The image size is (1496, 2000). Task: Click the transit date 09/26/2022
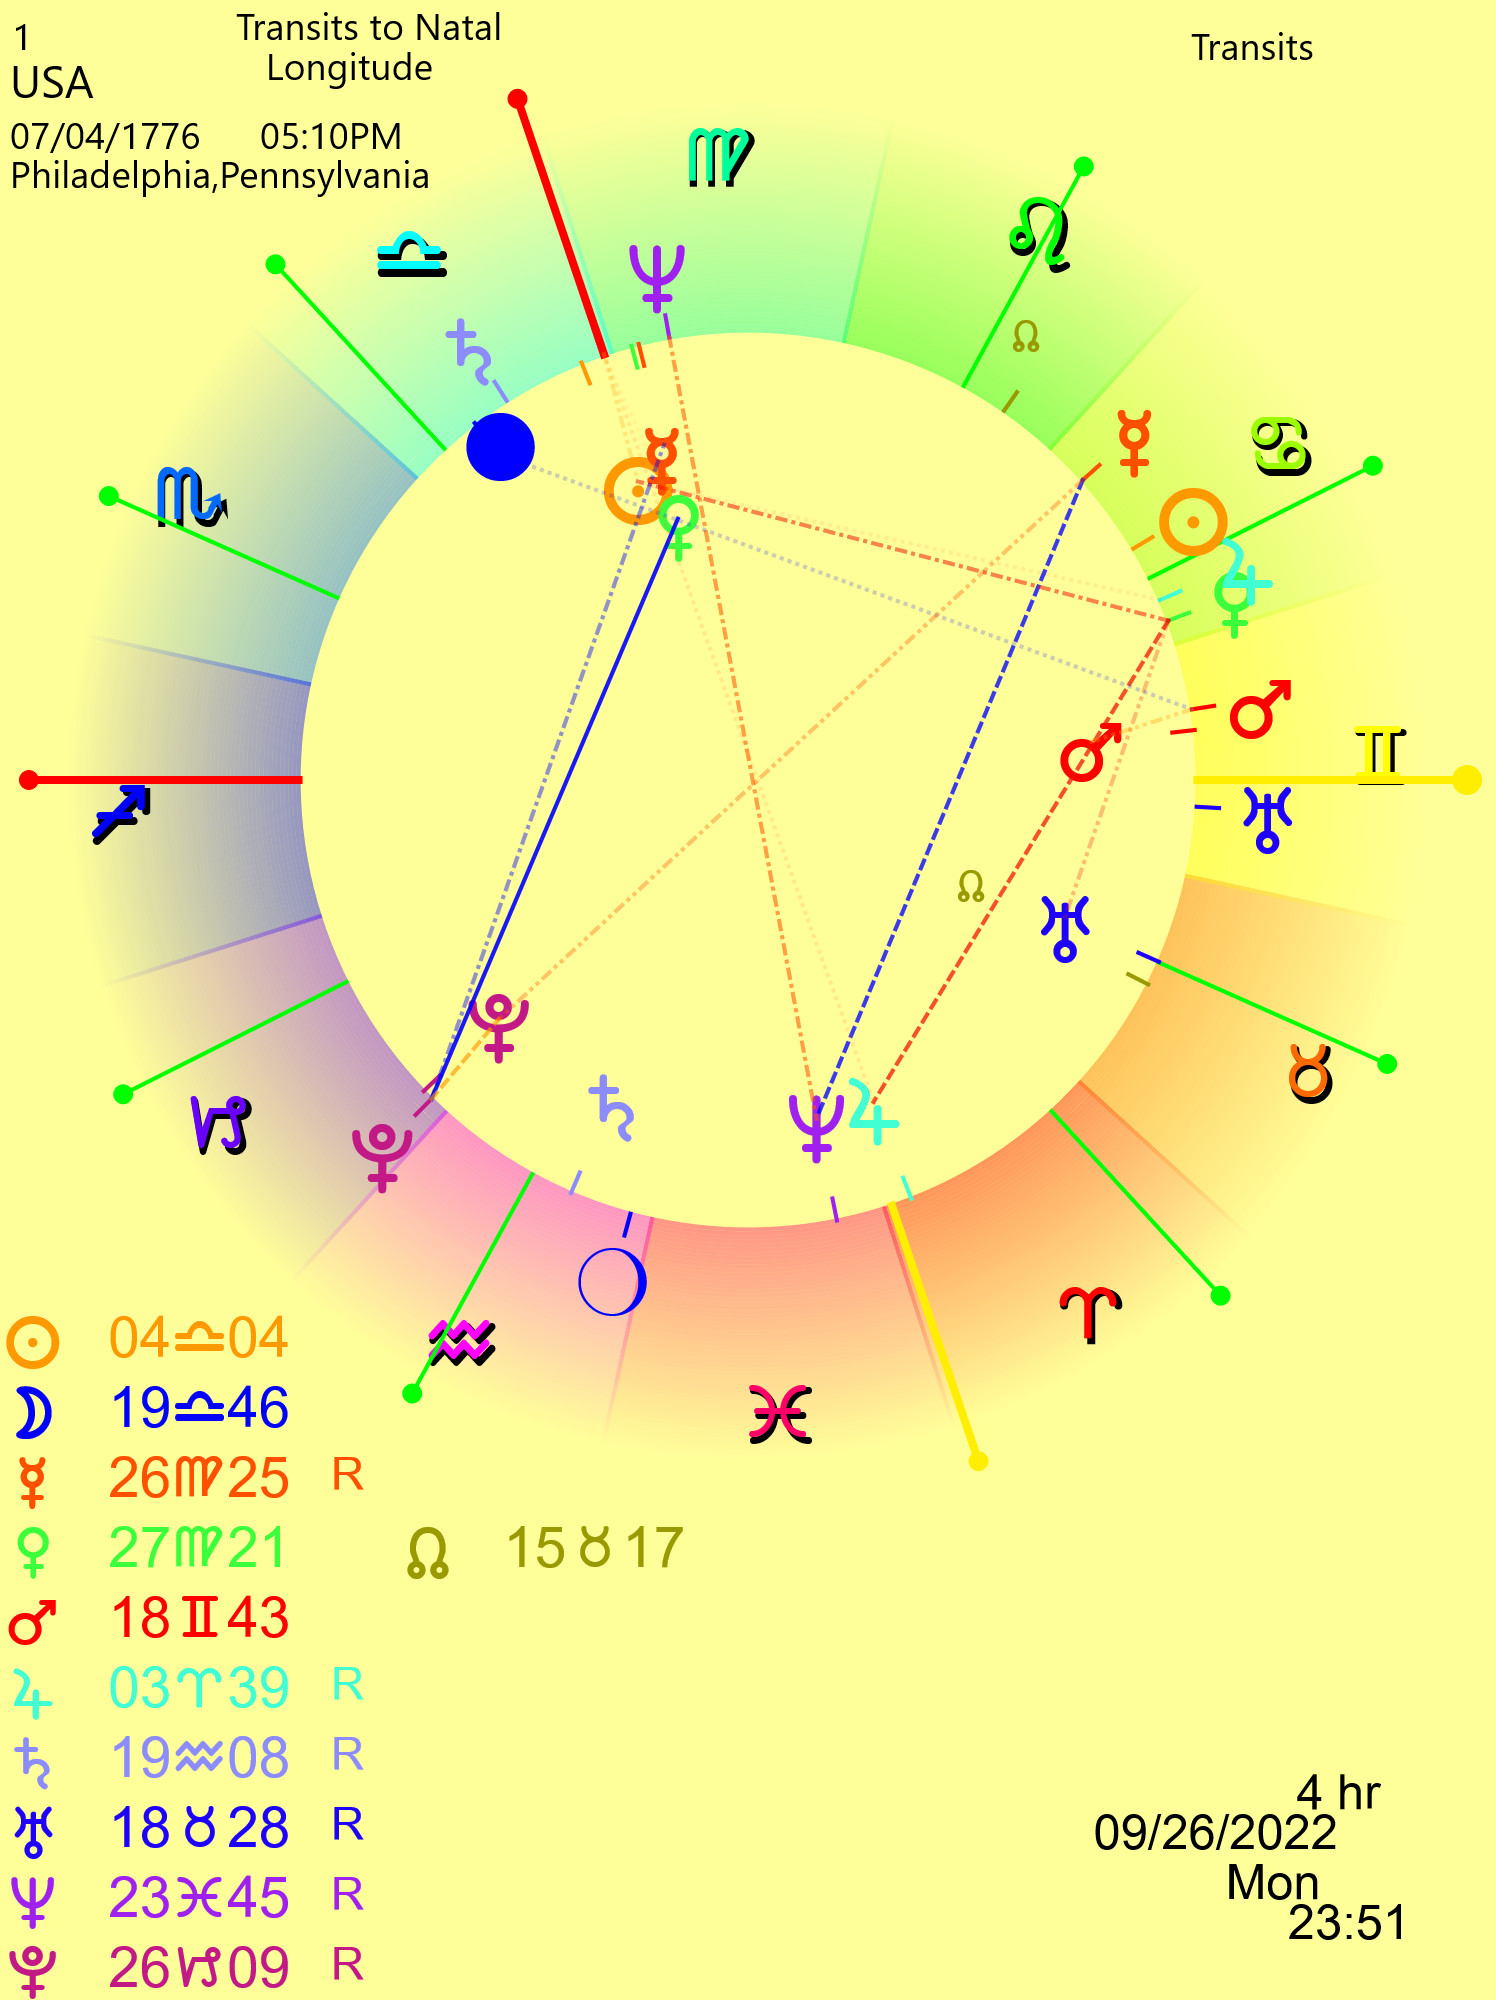pos(1214,1833)
